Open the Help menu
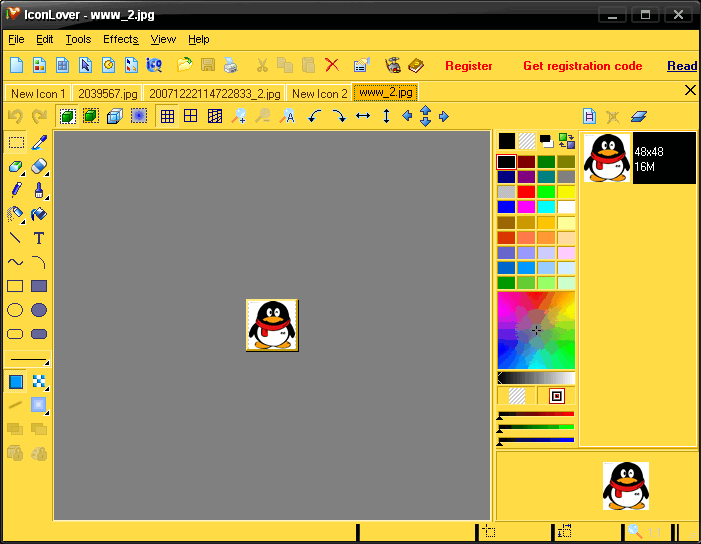The height and width of the screenshot is (544, 701). click(198, 39)
